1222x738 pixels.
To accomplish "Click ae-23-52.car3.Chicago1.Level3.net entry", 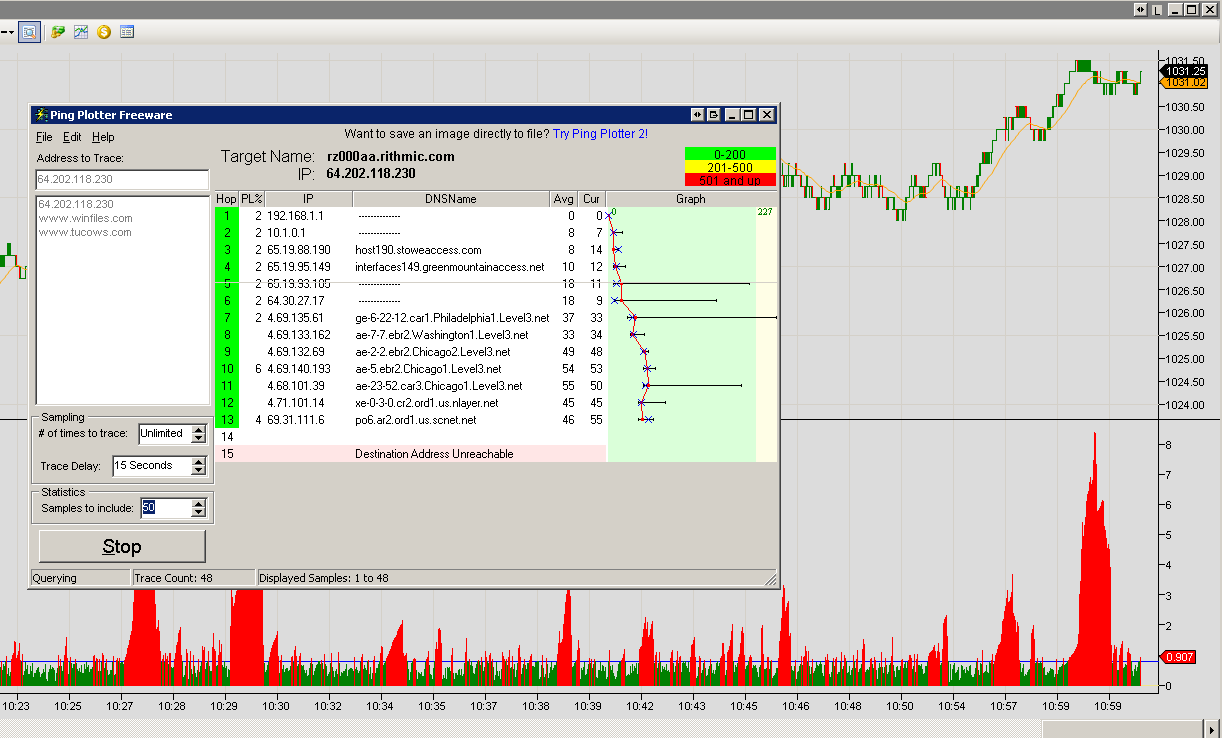I will (439, 386).
